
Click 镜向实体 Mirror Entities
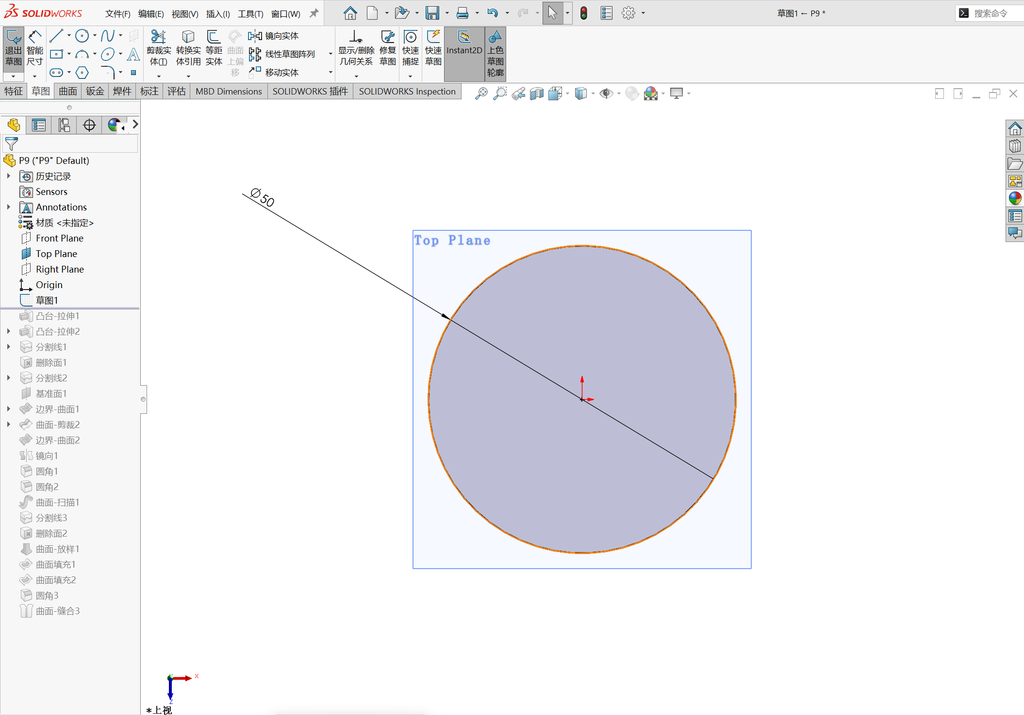click(x=274, y=36)
